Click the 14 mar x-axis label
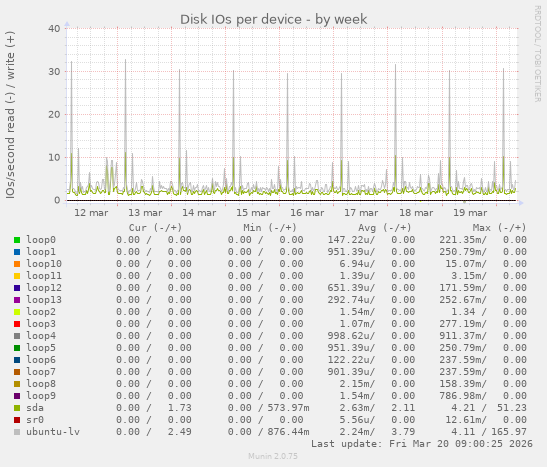 coord(199,213)
